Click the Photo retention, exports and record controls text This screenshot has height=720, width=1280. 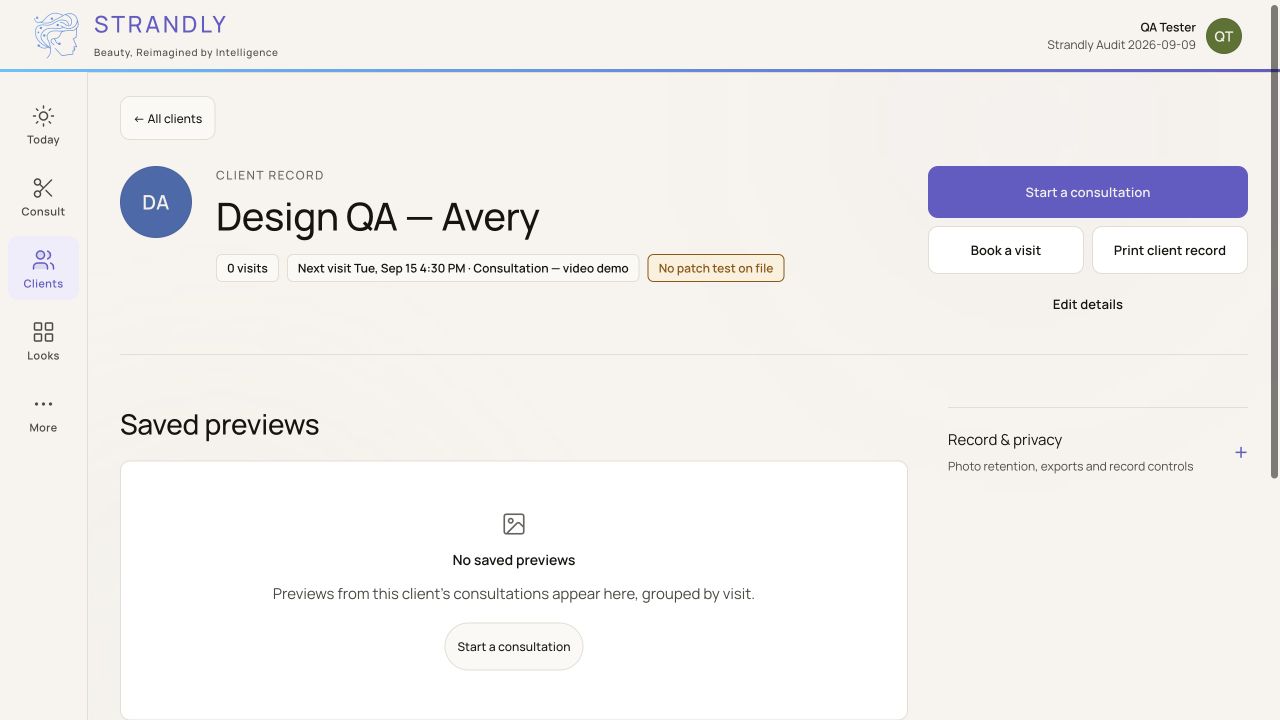coord(1070,466)
